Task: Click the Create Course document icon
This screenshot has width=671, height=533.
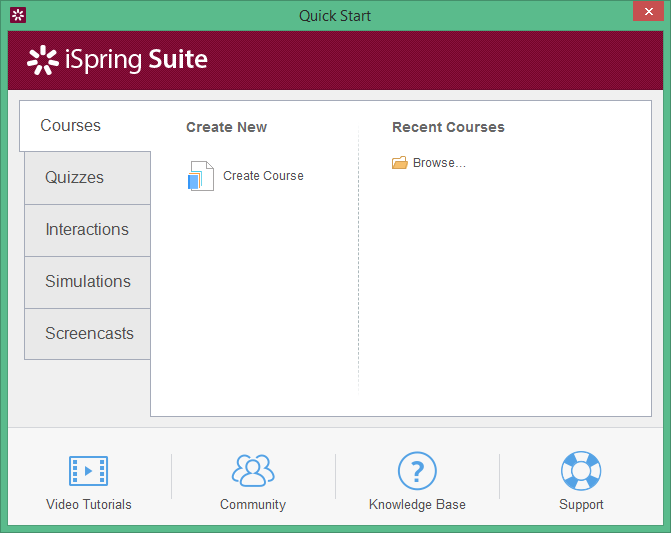Action: (201, 176)
